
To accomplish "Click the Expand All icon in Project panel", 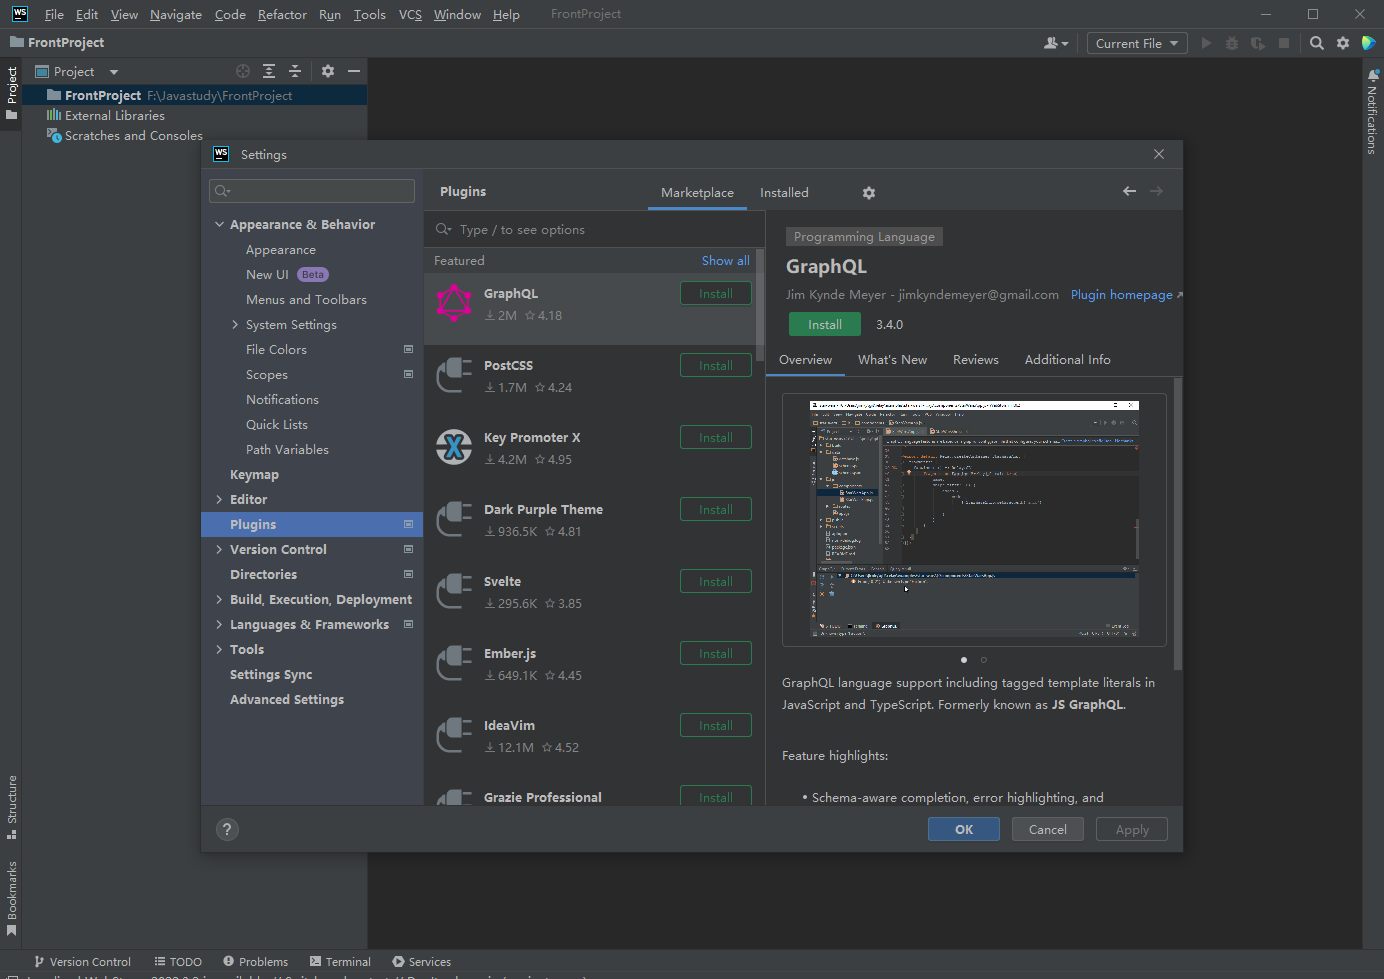I will (269, 71).
